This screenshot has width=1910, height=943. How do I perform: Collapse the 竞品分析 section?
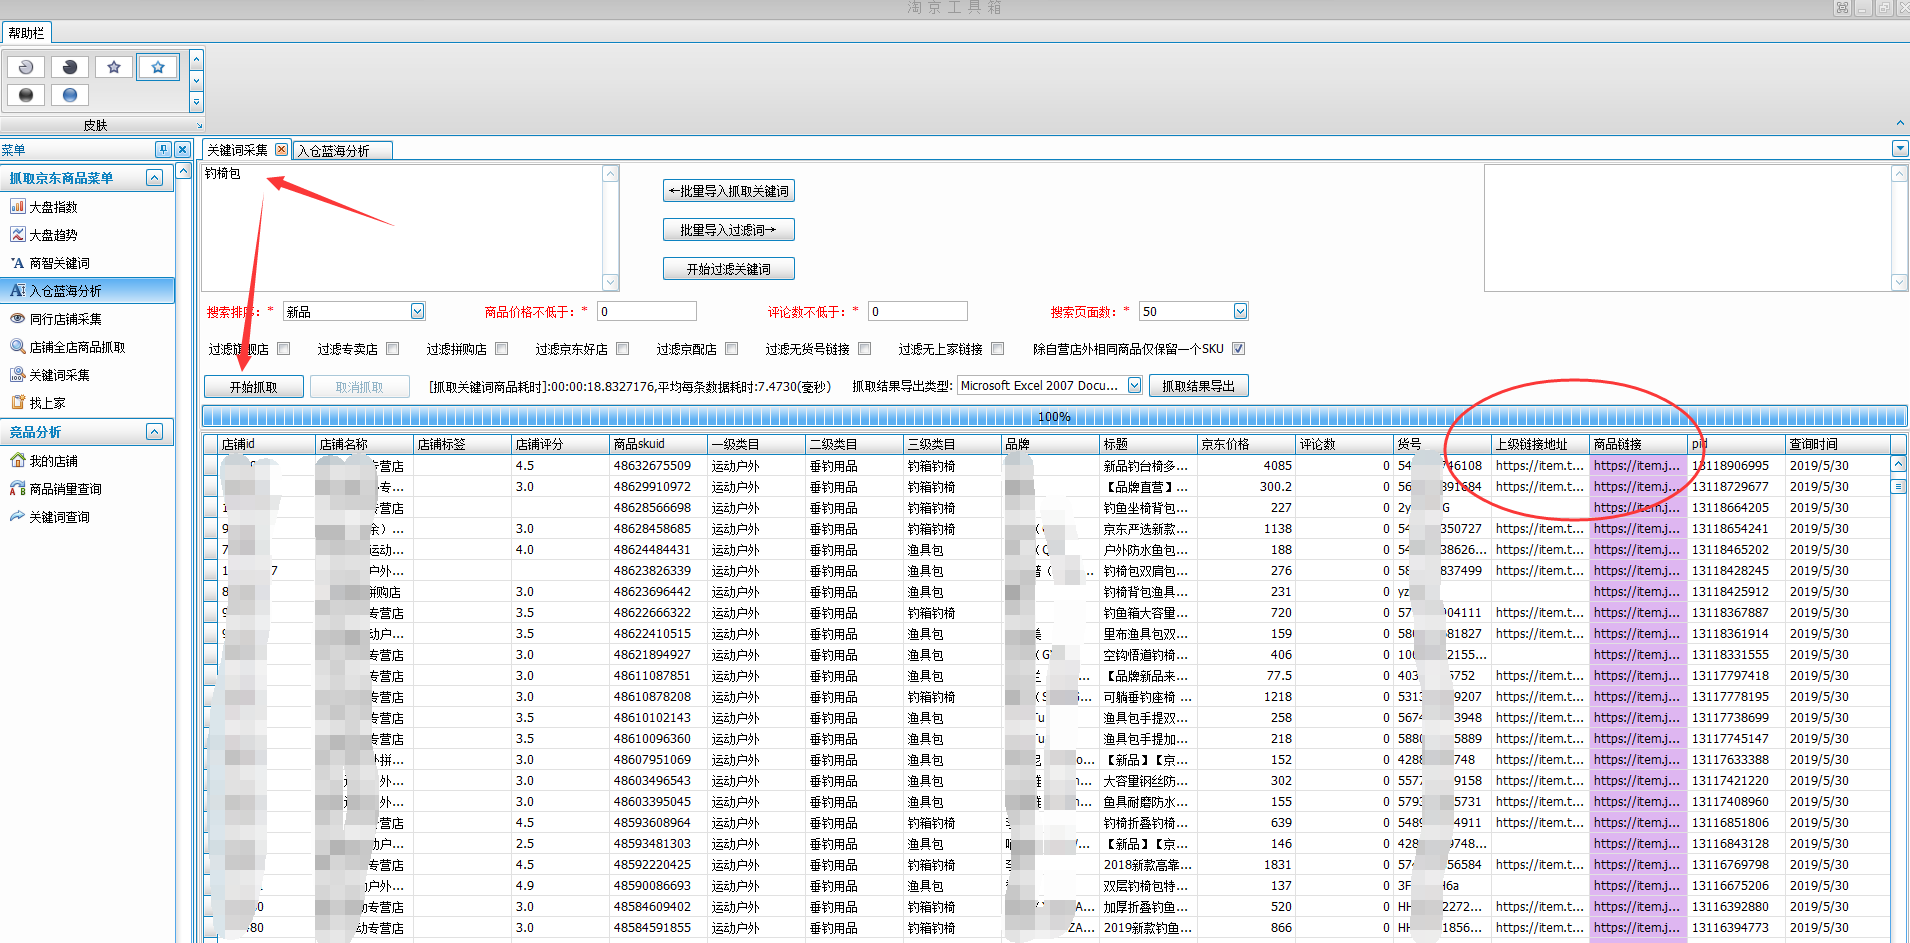154,431
